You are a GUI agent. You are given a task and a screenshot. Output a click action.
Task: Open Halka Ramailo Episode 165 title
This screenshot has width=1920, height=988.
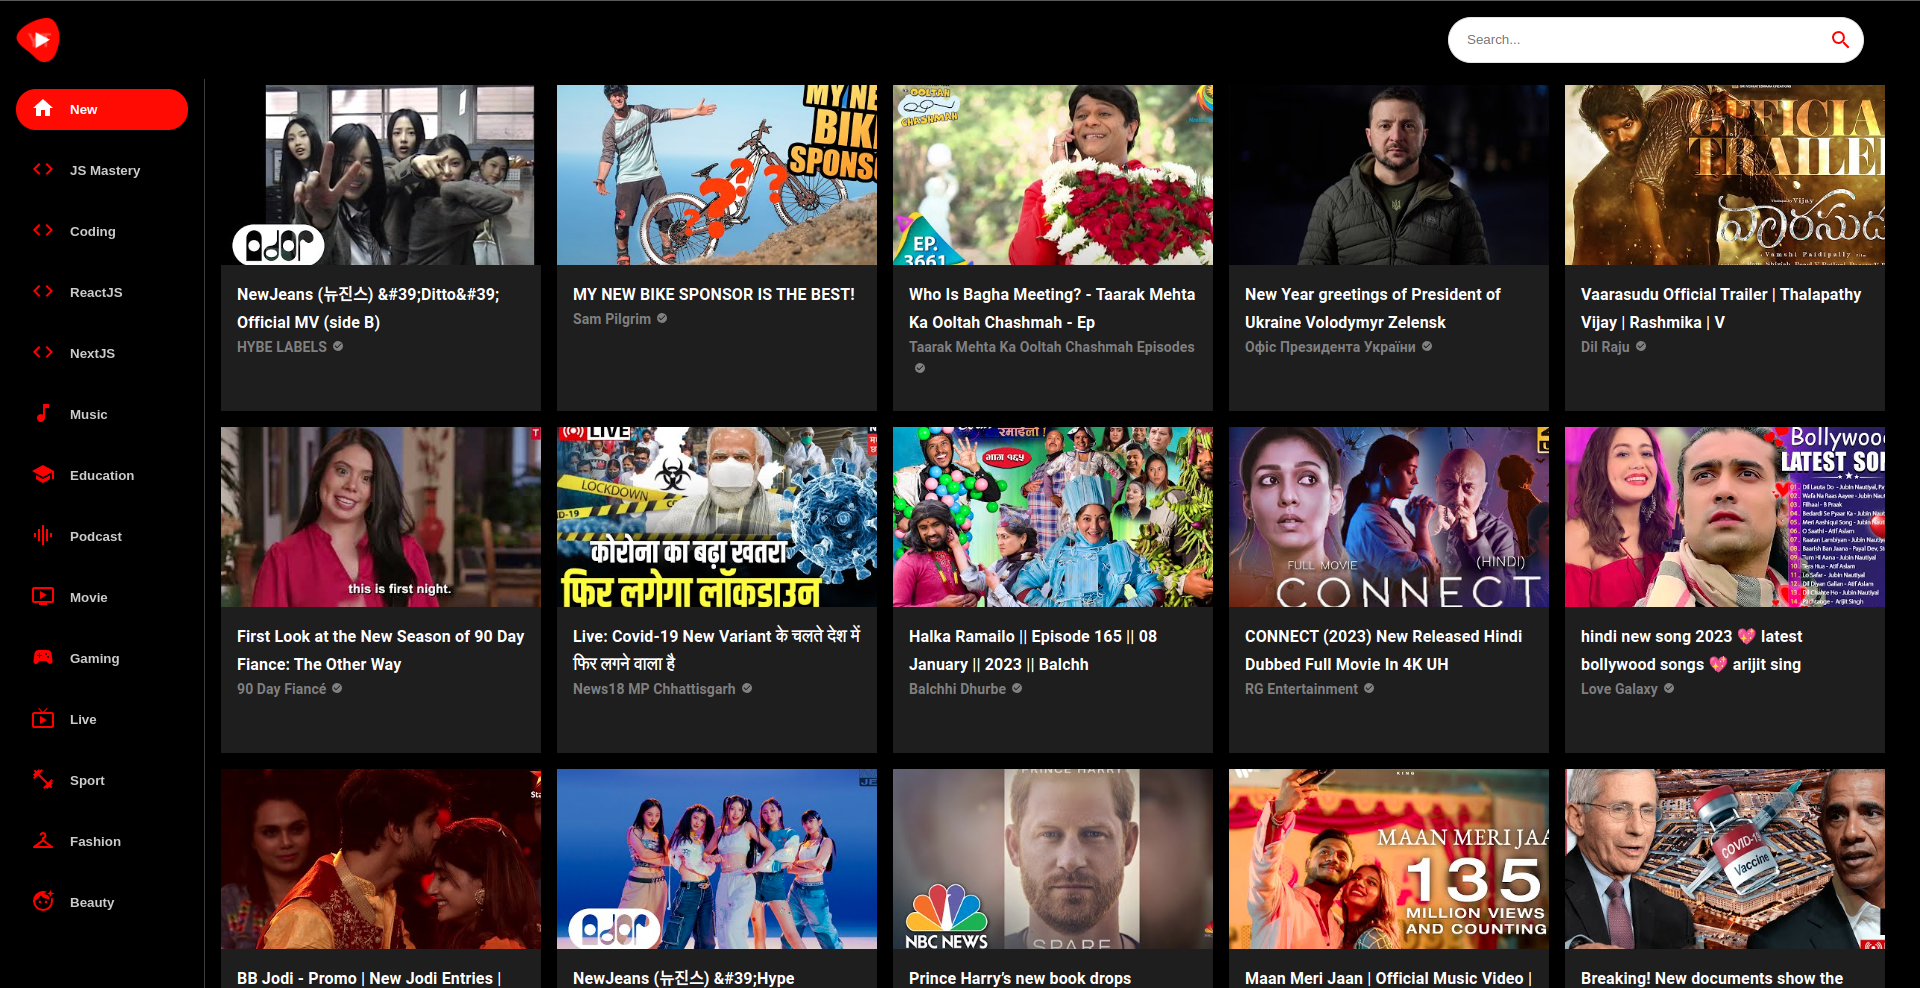click(1033, 650)
